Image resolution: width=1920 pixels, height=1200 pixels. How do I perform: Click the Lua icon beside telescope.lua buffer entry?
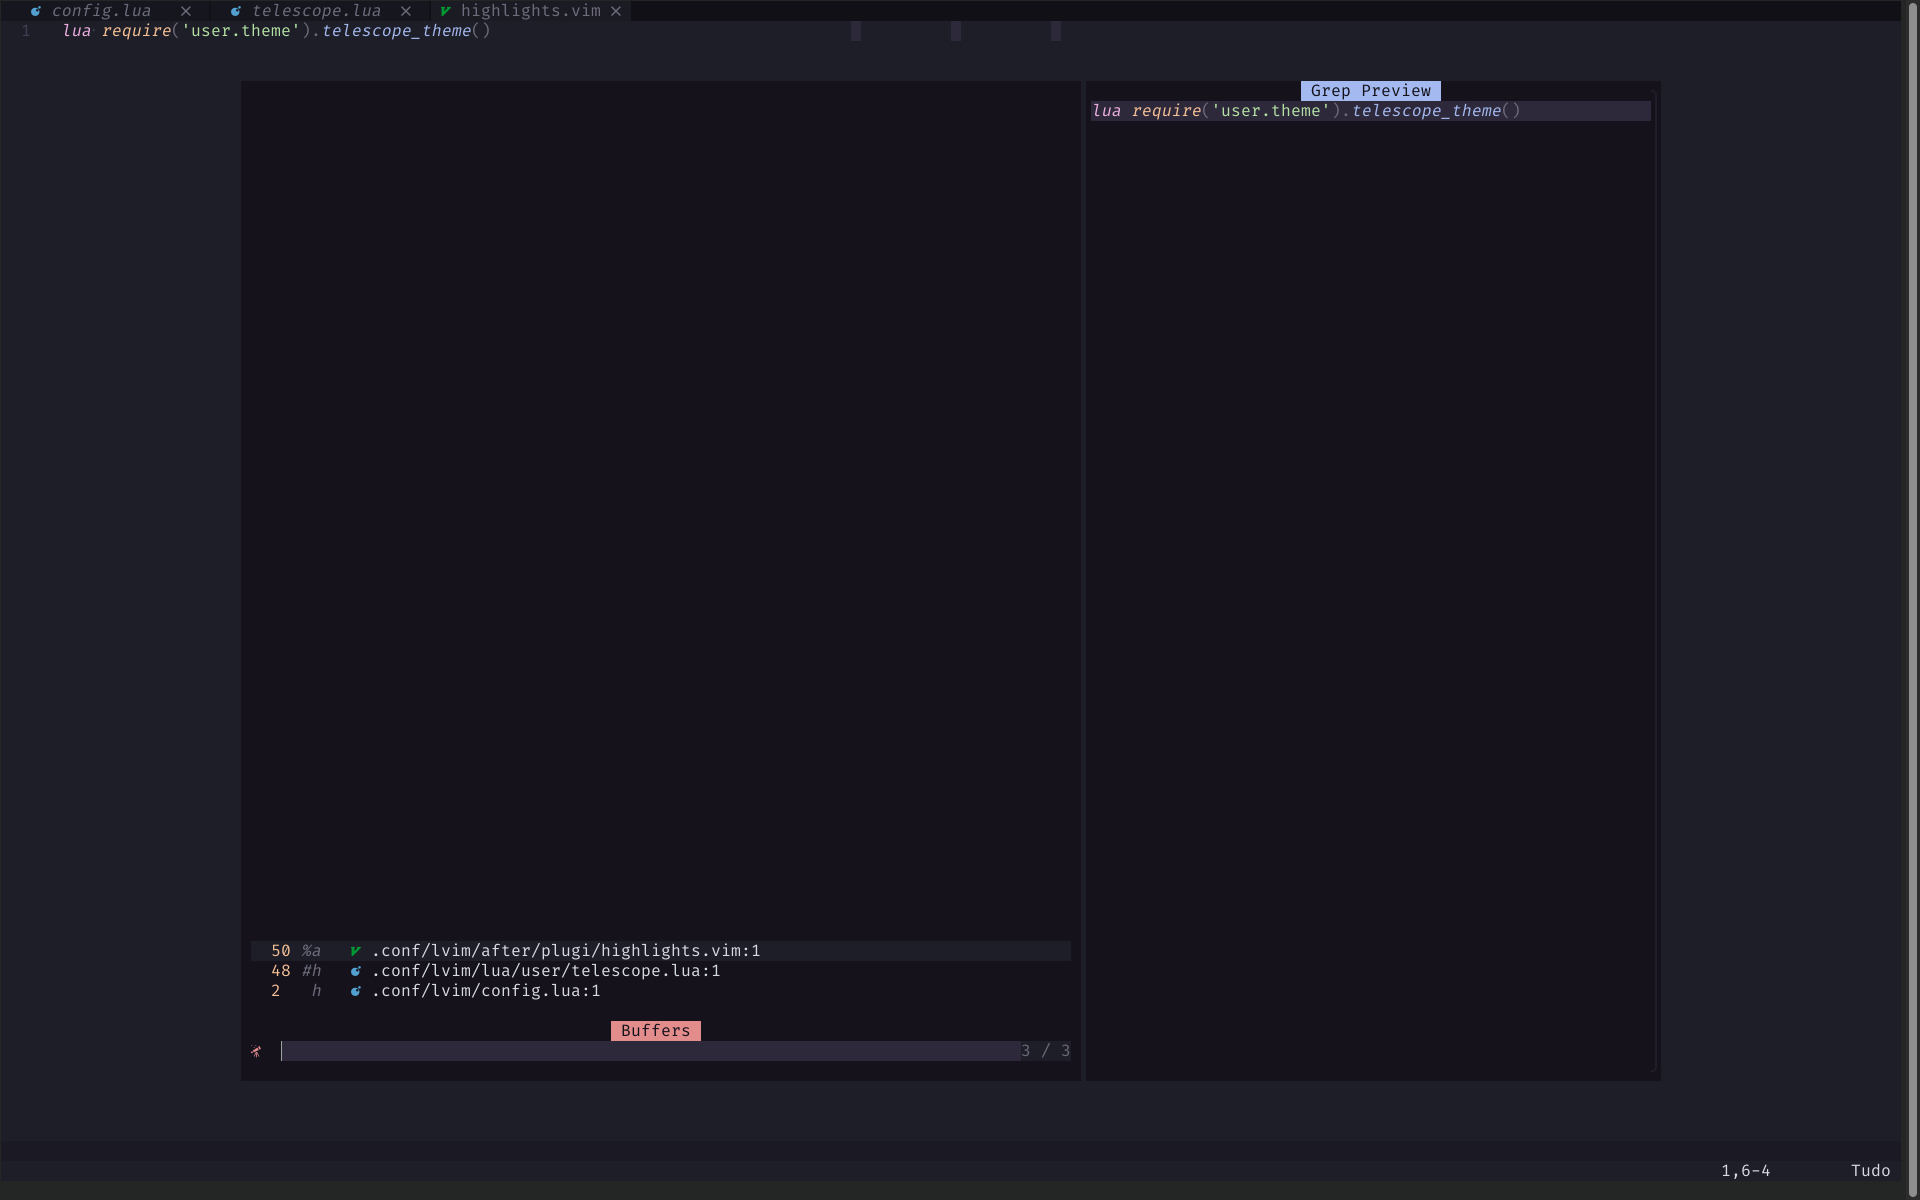point(355,970)
